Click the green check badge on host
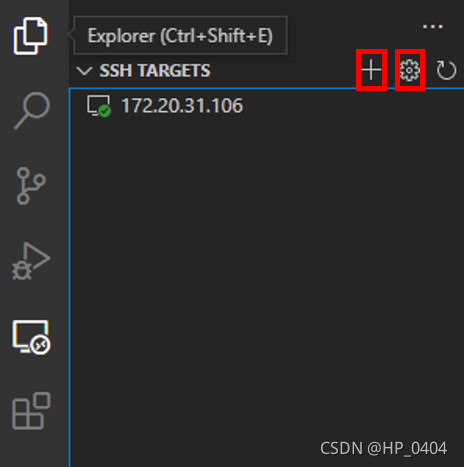Image resolution: width=464 pixels, height=467 pixels. click(105, 111)
